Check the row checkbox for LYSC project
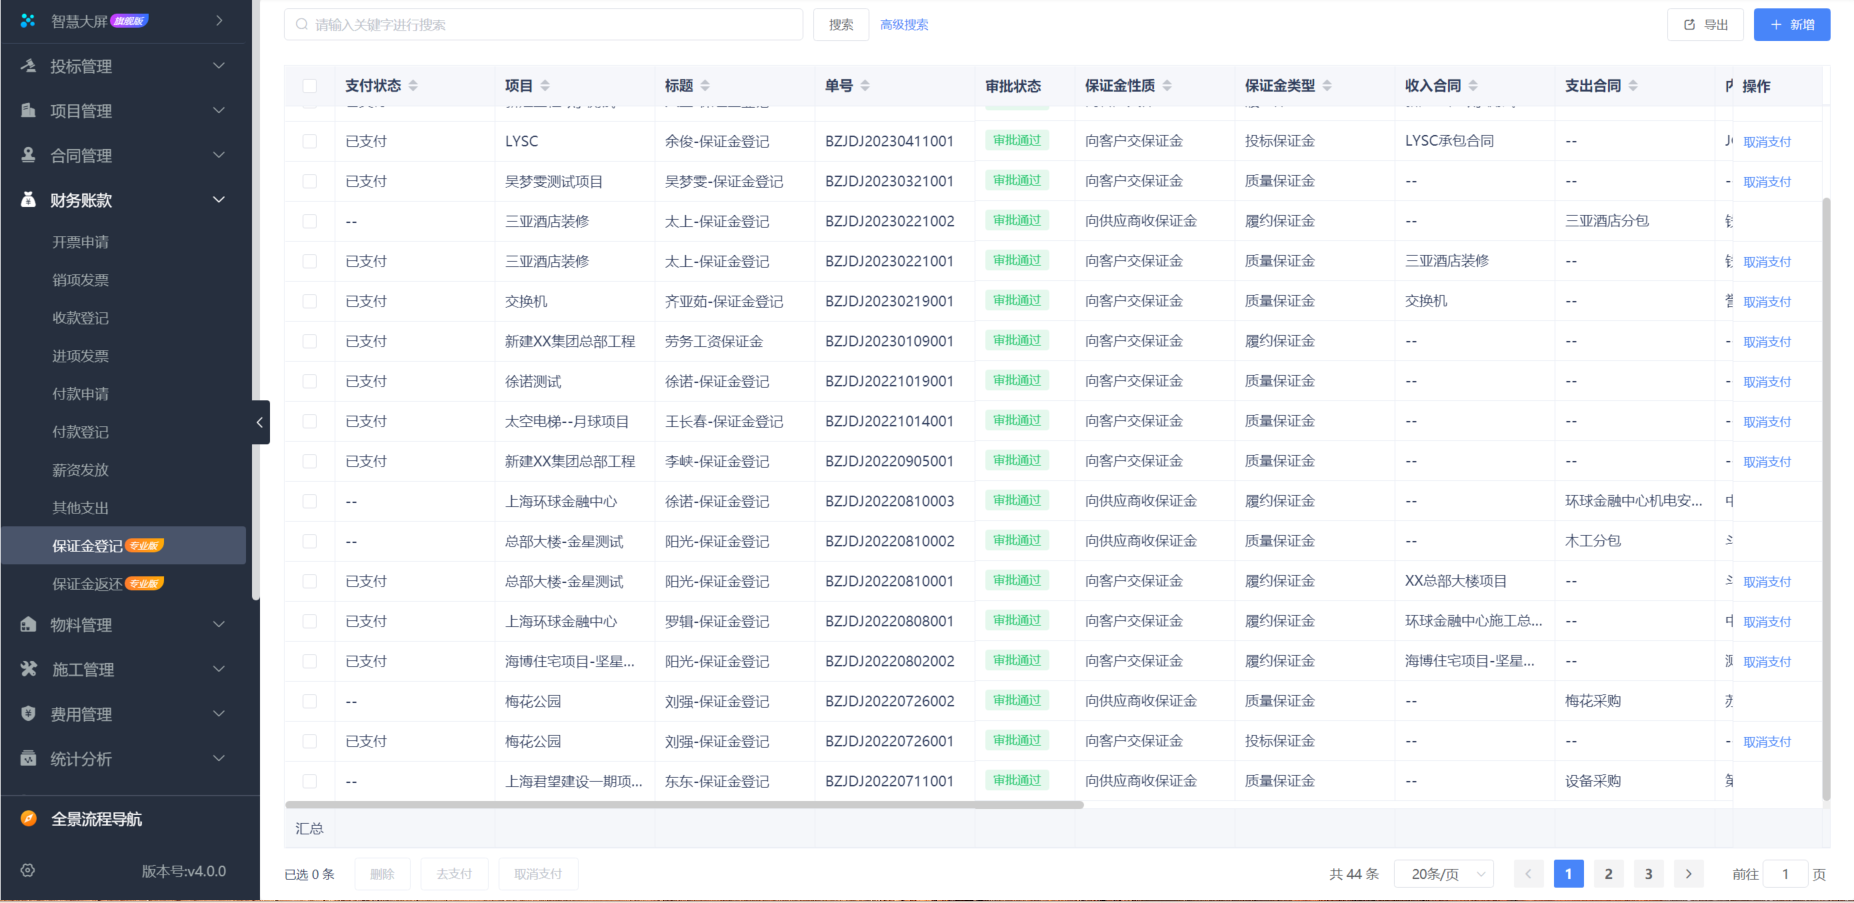Image resolution: width=1854 pixels, height=903 pixels. point(310,140)
